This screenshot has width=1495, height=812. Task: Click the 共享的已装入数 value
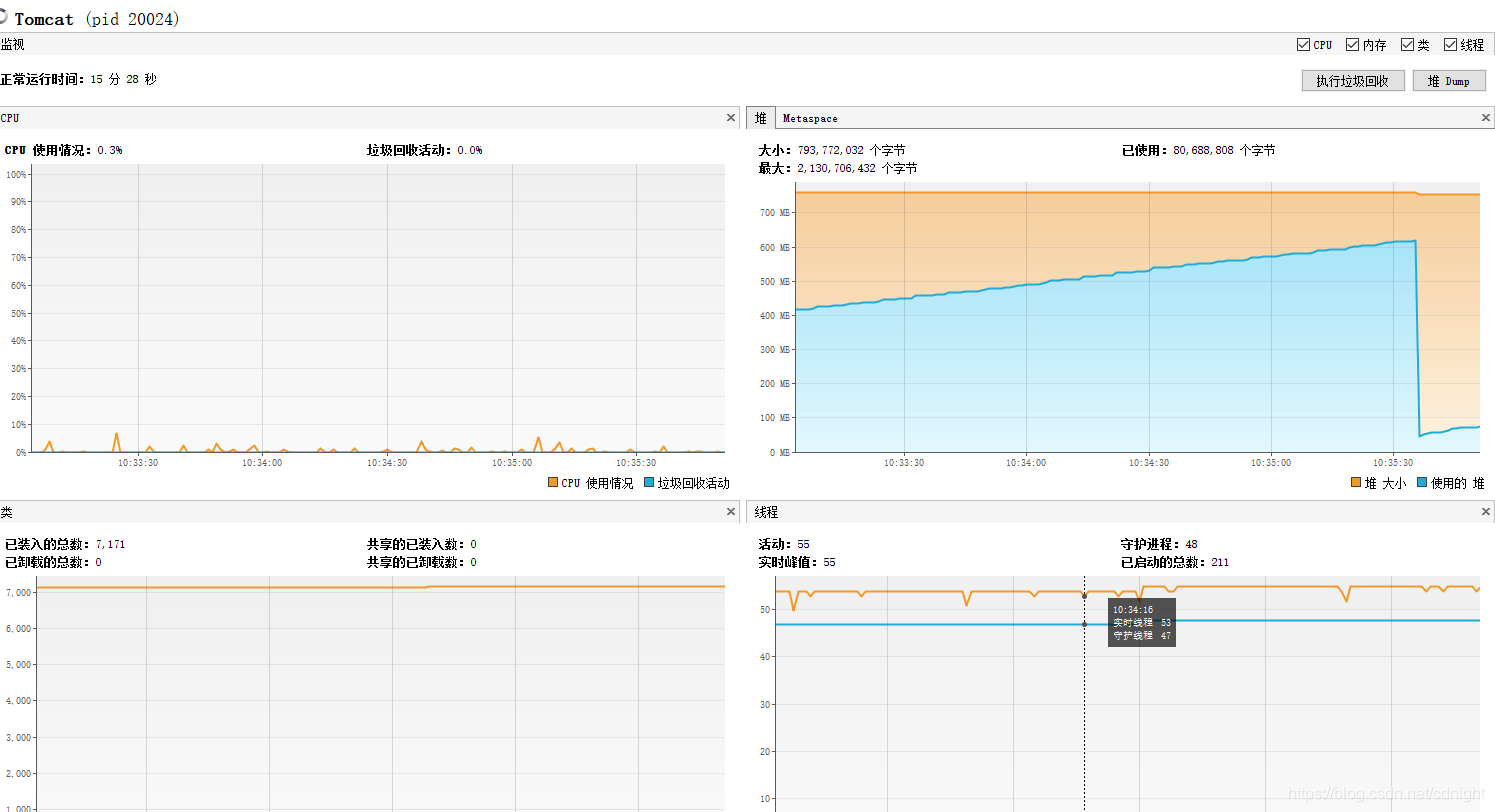coord(473,544)
